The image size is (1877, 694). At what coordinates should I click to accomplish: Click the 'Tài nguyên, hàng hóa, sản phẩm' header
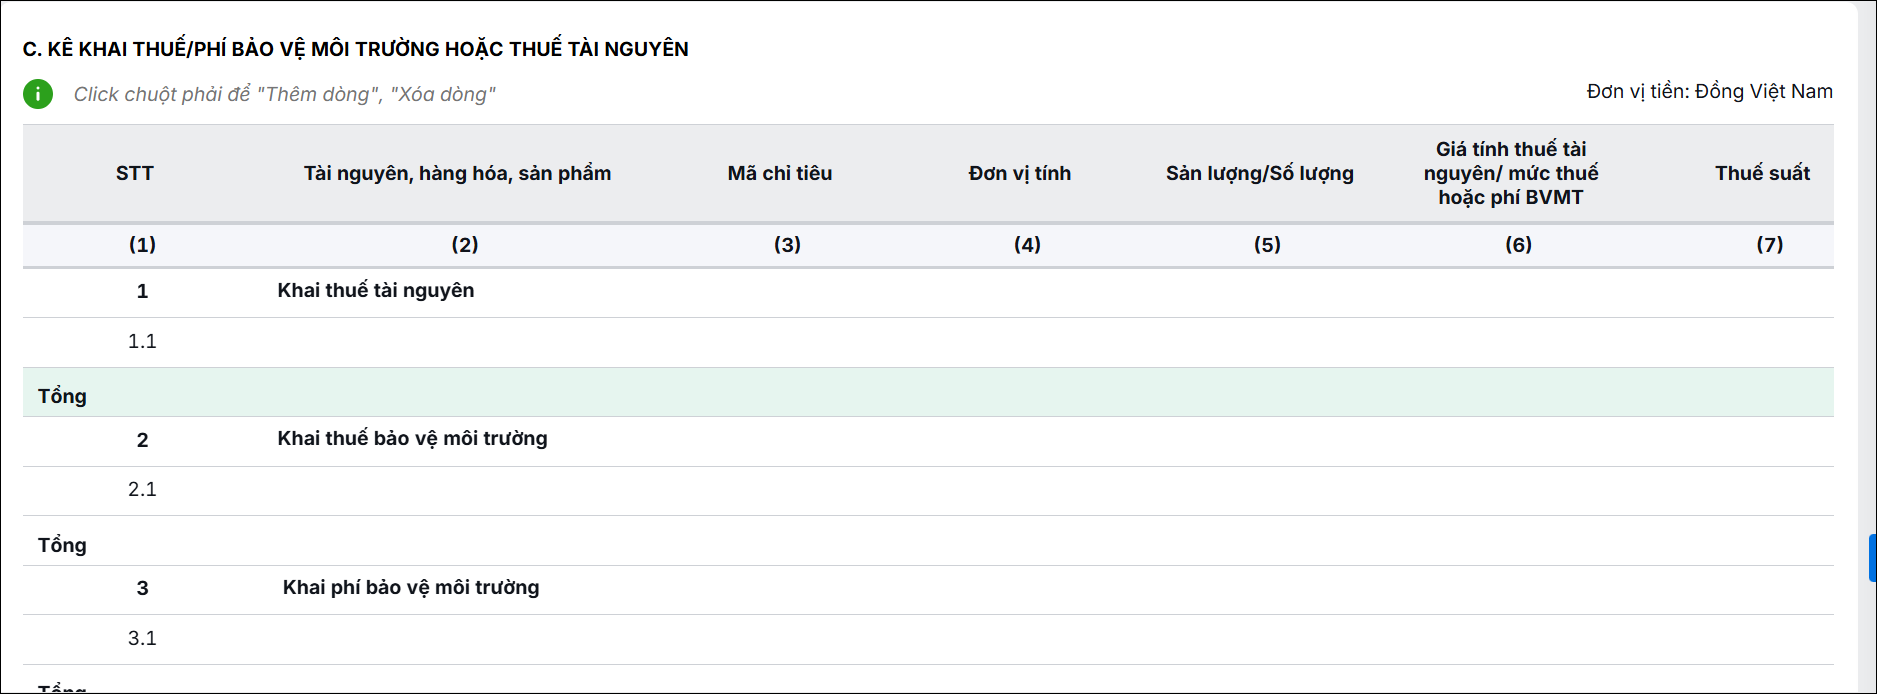click(x=457, y=173)
